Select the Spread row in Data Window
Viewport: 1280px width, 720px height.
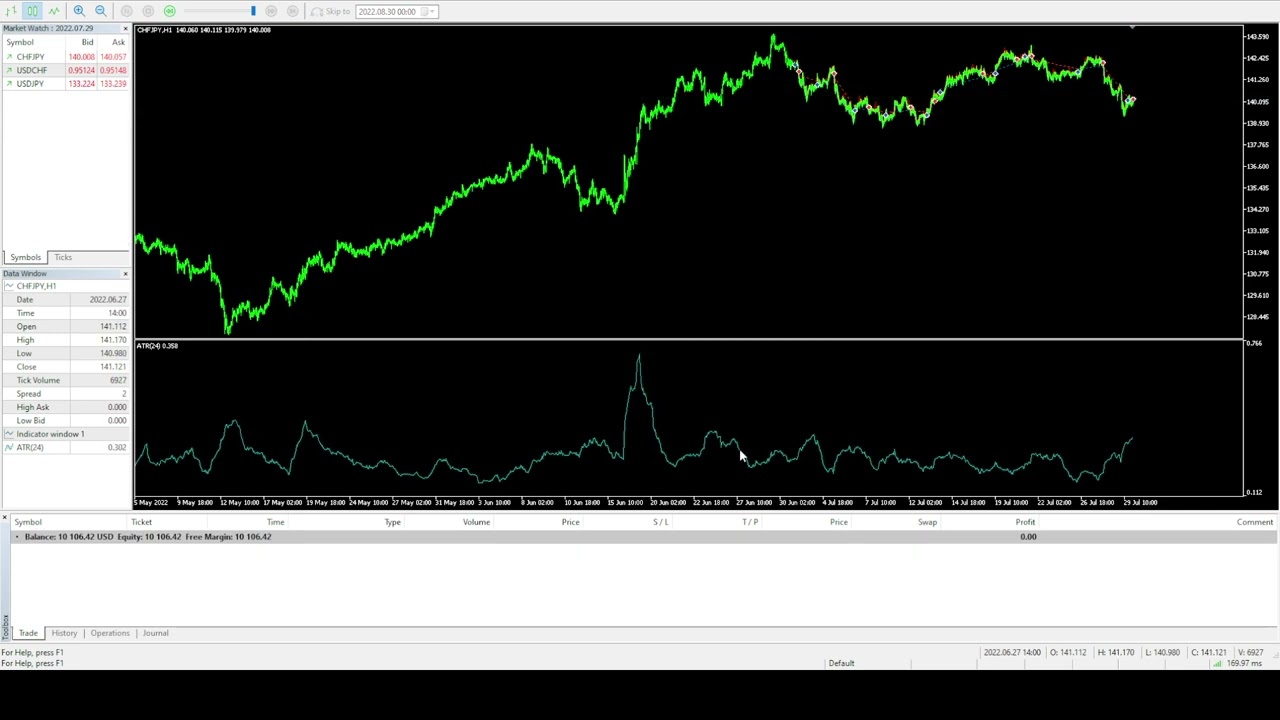click(66, 394)
